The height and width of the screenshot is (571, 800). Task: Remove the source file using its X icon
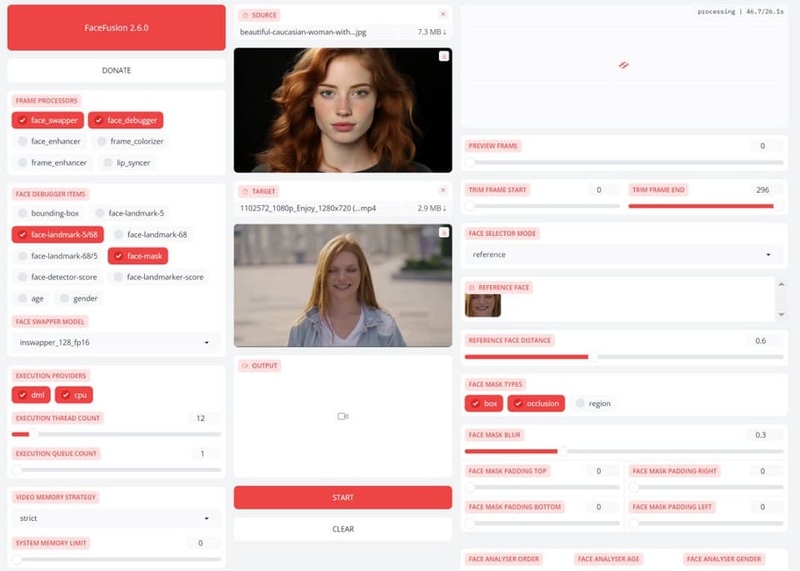[443, 15]
